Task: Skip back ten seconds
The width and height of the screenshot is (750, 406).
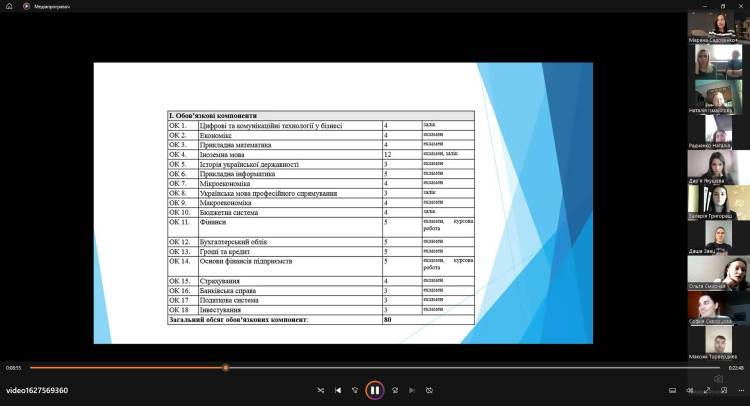Action: pos(355,390)
